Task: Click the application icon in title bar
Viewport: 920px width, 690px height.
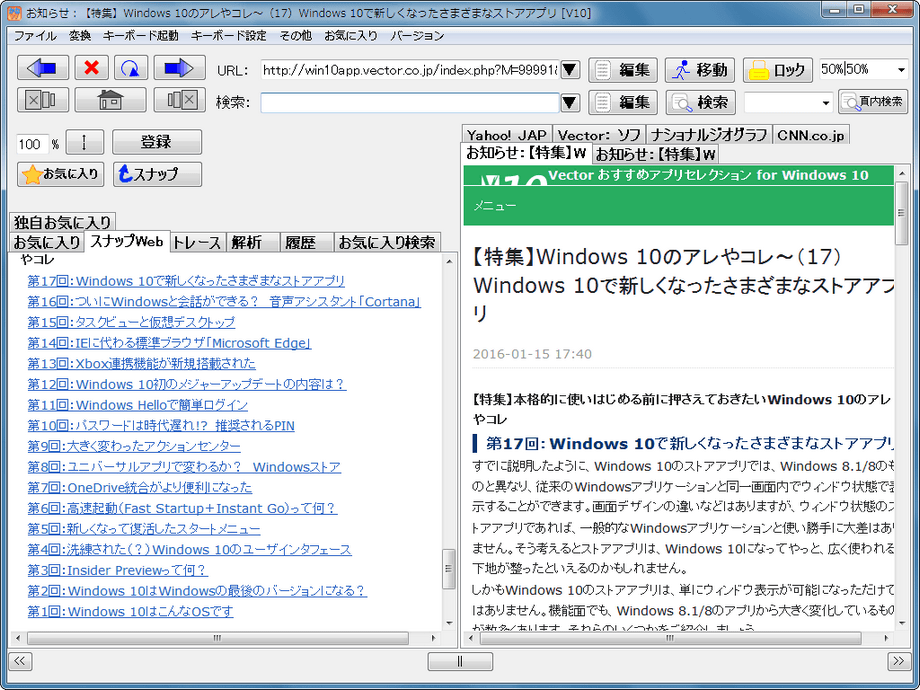Action: pos(13,12)
